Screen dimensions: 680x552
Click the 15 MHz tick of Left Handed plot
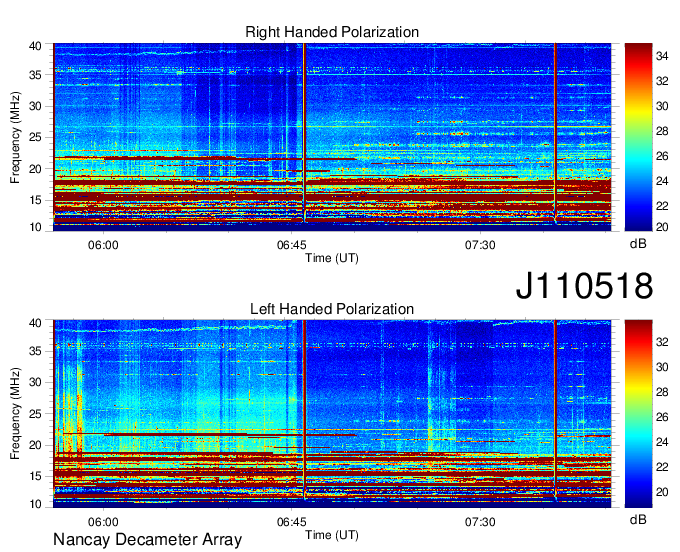(x=36, y=477)
